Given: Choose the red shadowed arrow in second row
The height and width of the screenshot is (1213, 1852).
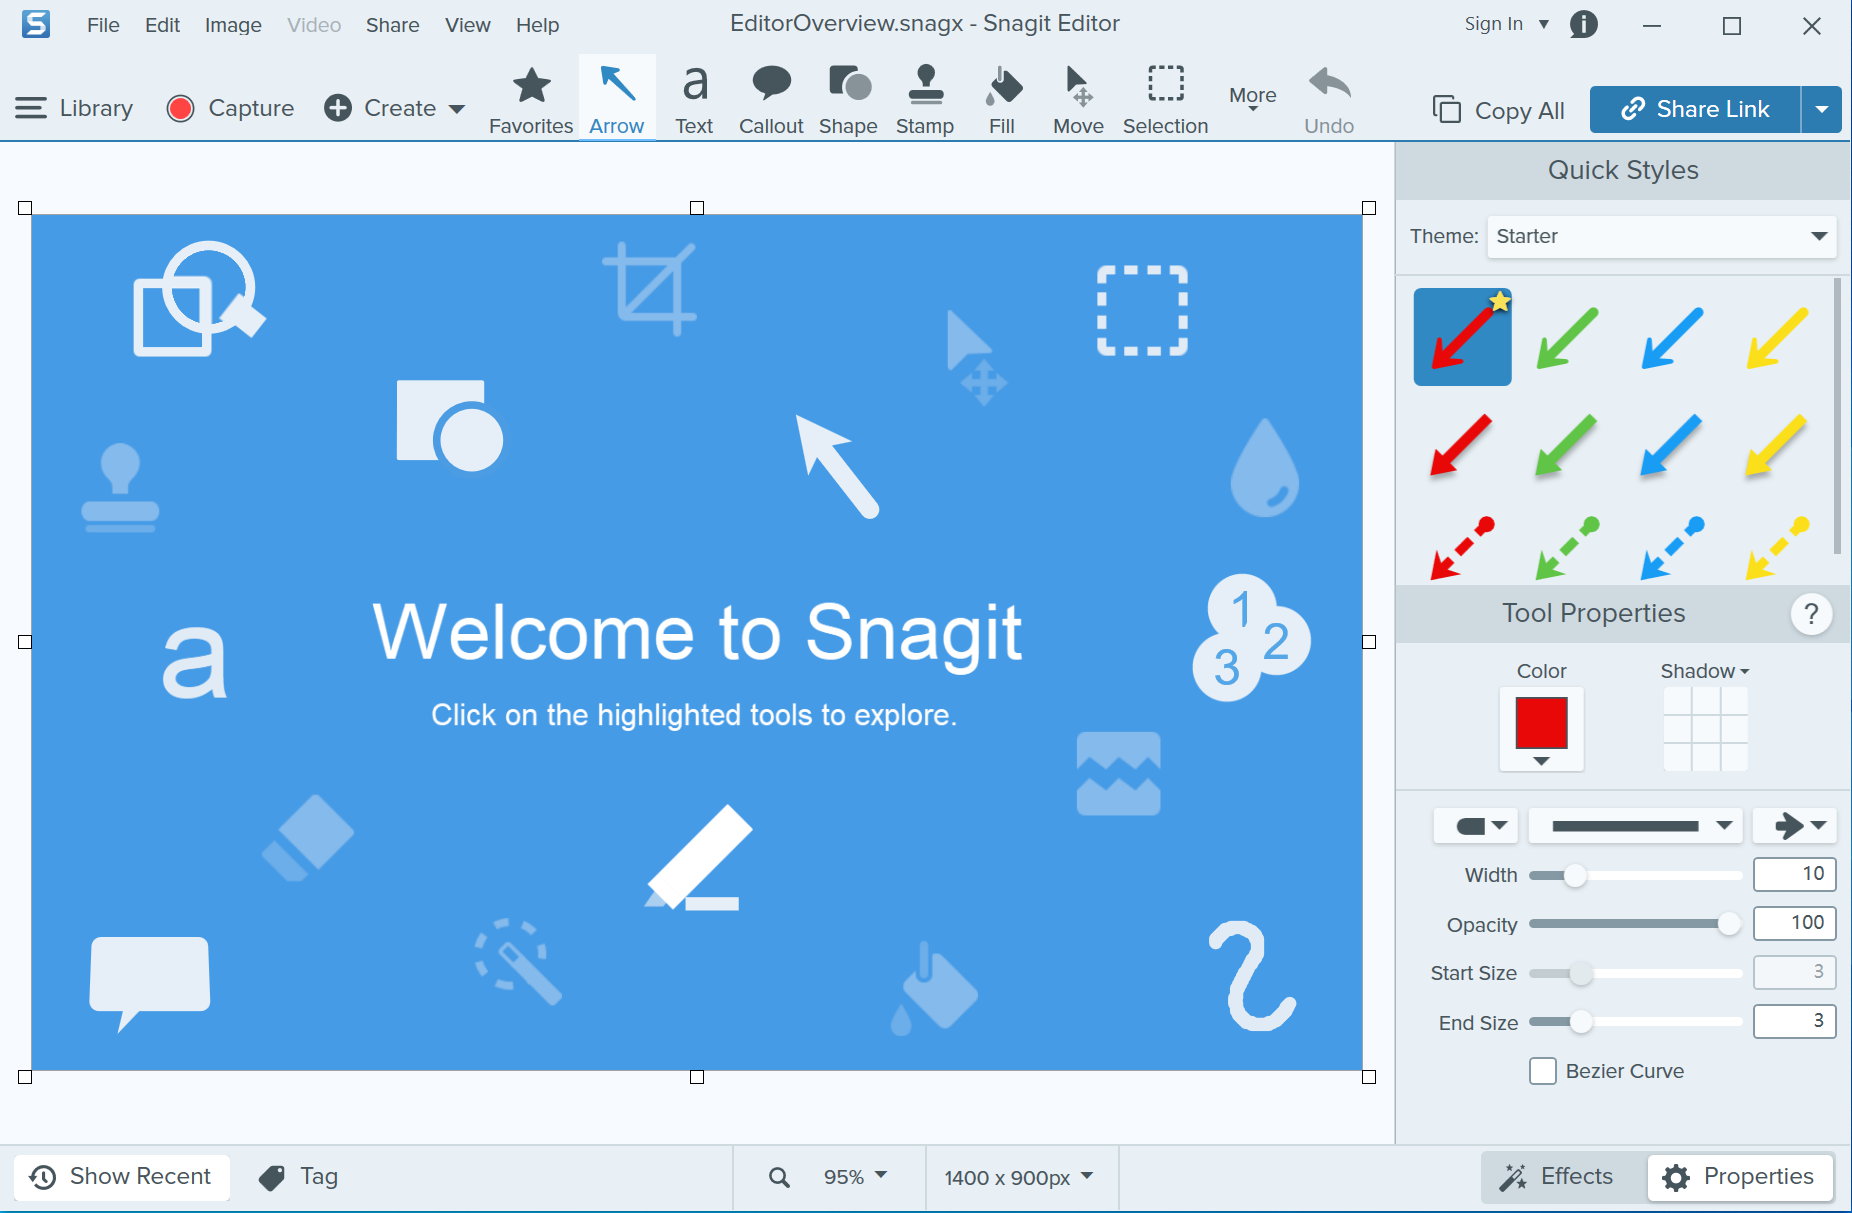Looking at the screenshot, I should click(x=1462, y=444).
